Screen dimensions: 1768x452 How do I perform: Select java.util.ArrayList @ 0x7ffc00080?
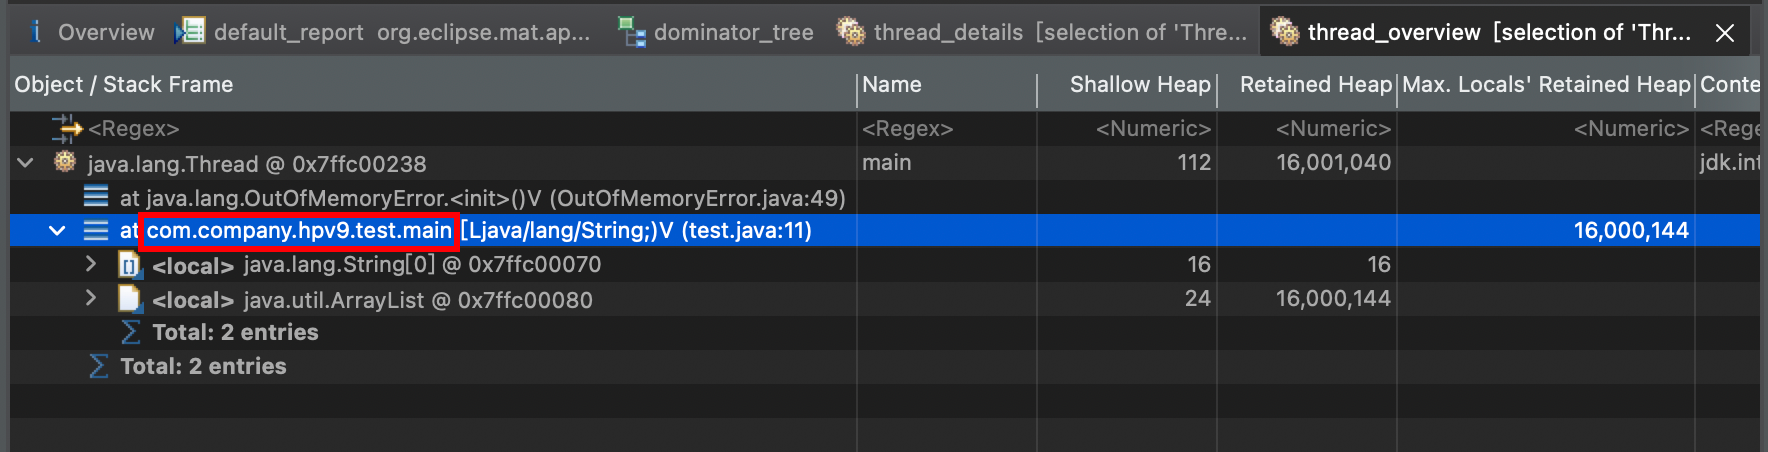pos(418,300)
